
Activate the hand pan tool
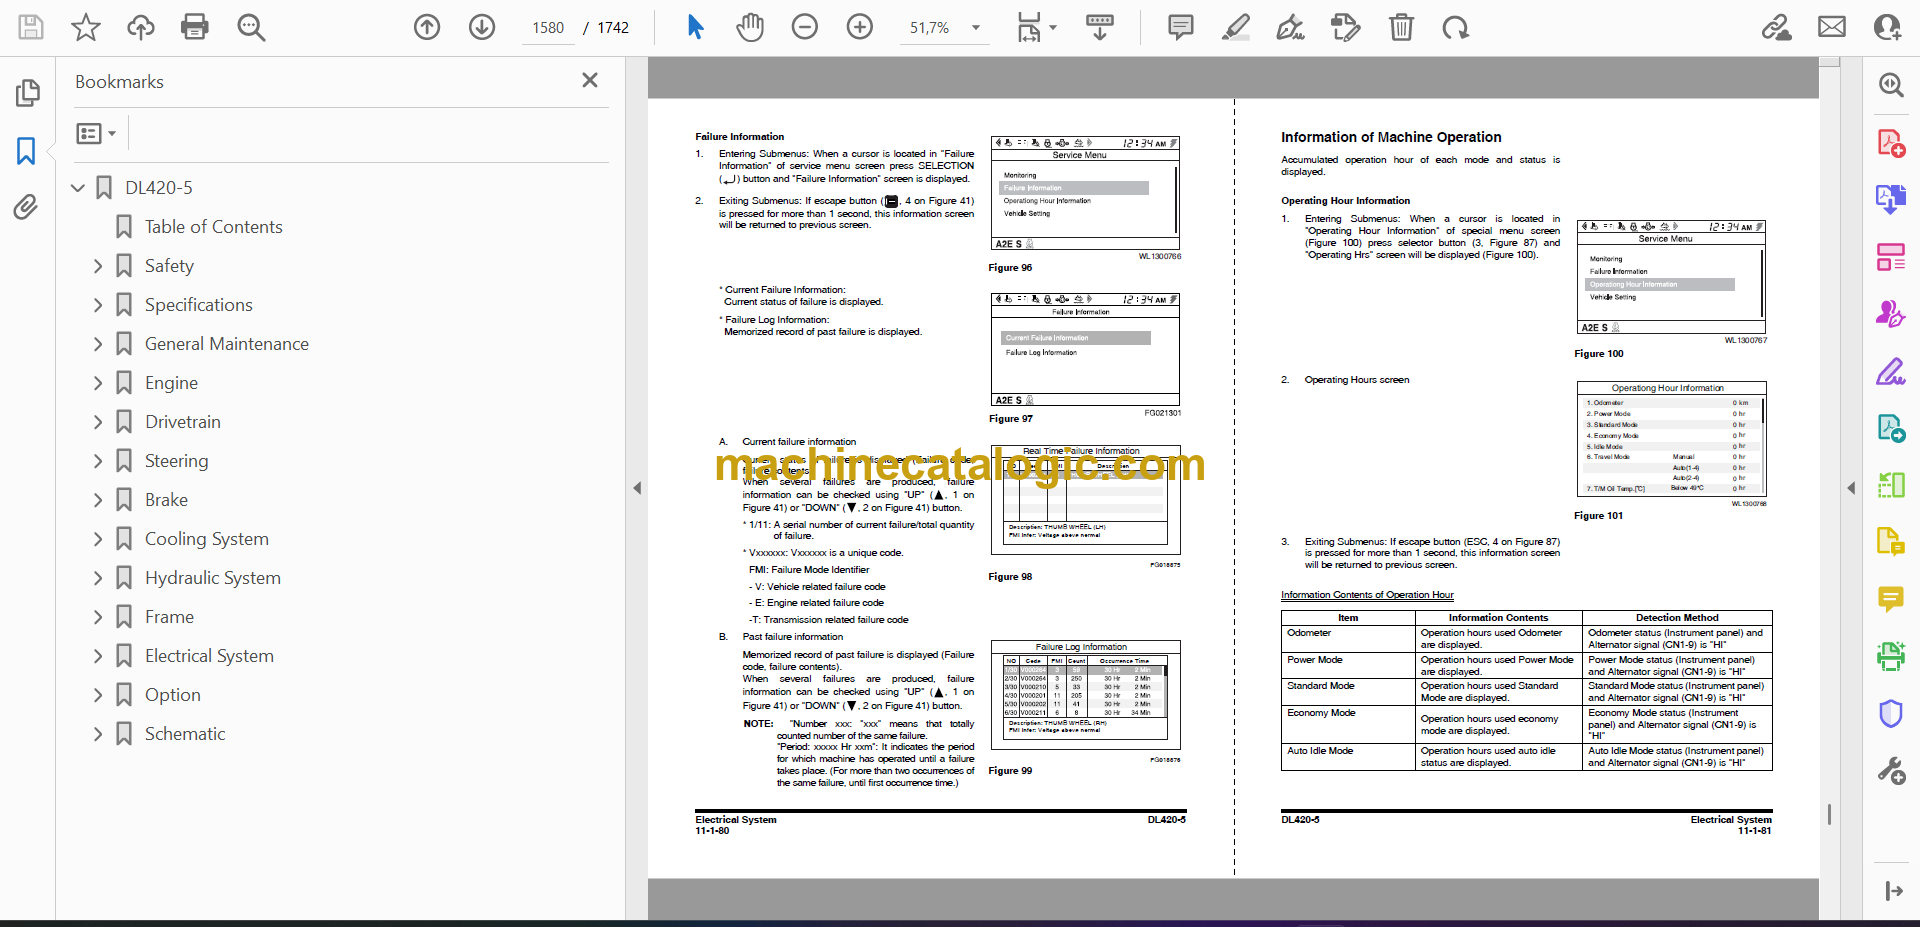[x=750, y=27]
